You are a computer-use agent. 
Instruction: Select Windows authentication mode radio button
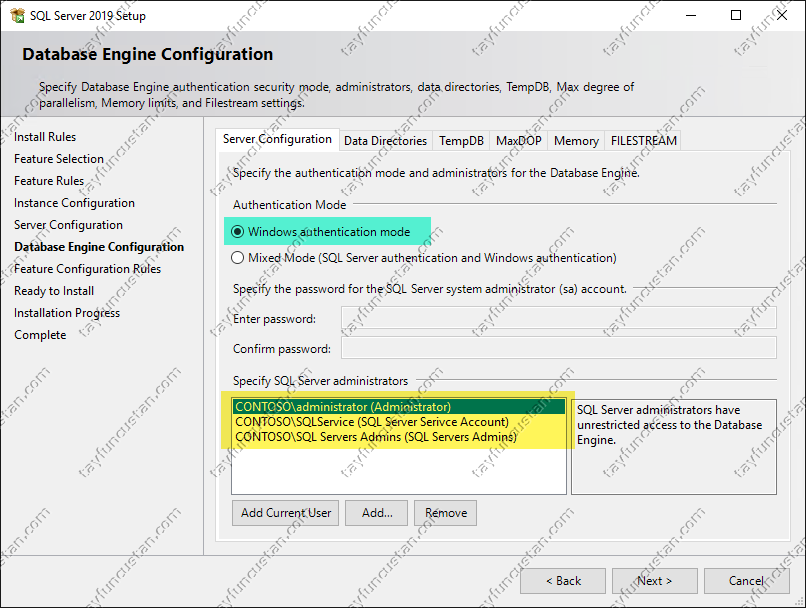click(x=237, y=232)
